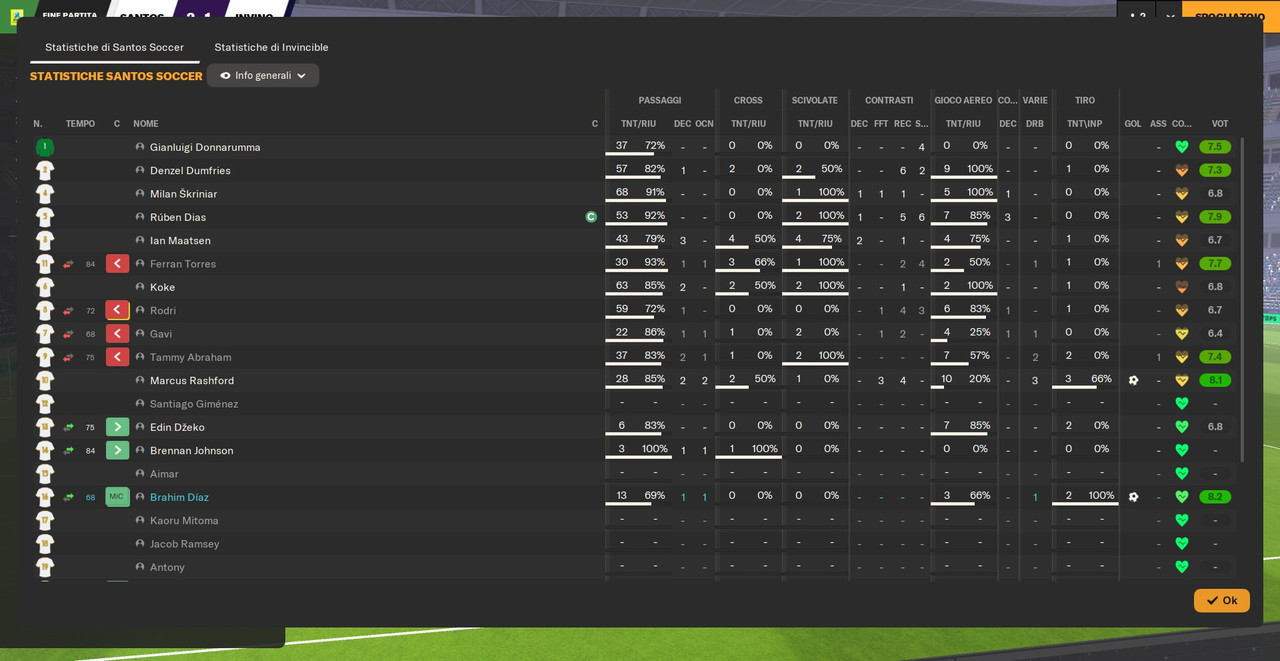Screen dimensions: 1280x661
Task: Switch to Statistiche di Santos Soccer tab
Action: click(x=114, y=47)
